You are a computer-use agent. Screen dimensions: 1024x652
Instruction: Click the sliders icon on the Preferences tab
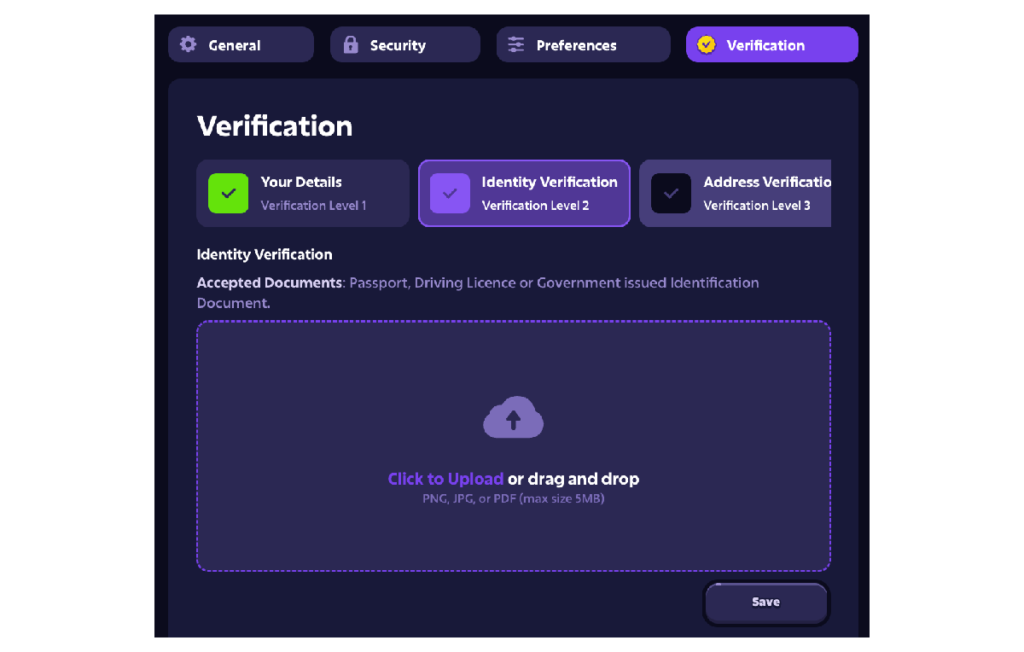(x=516, y=45)
